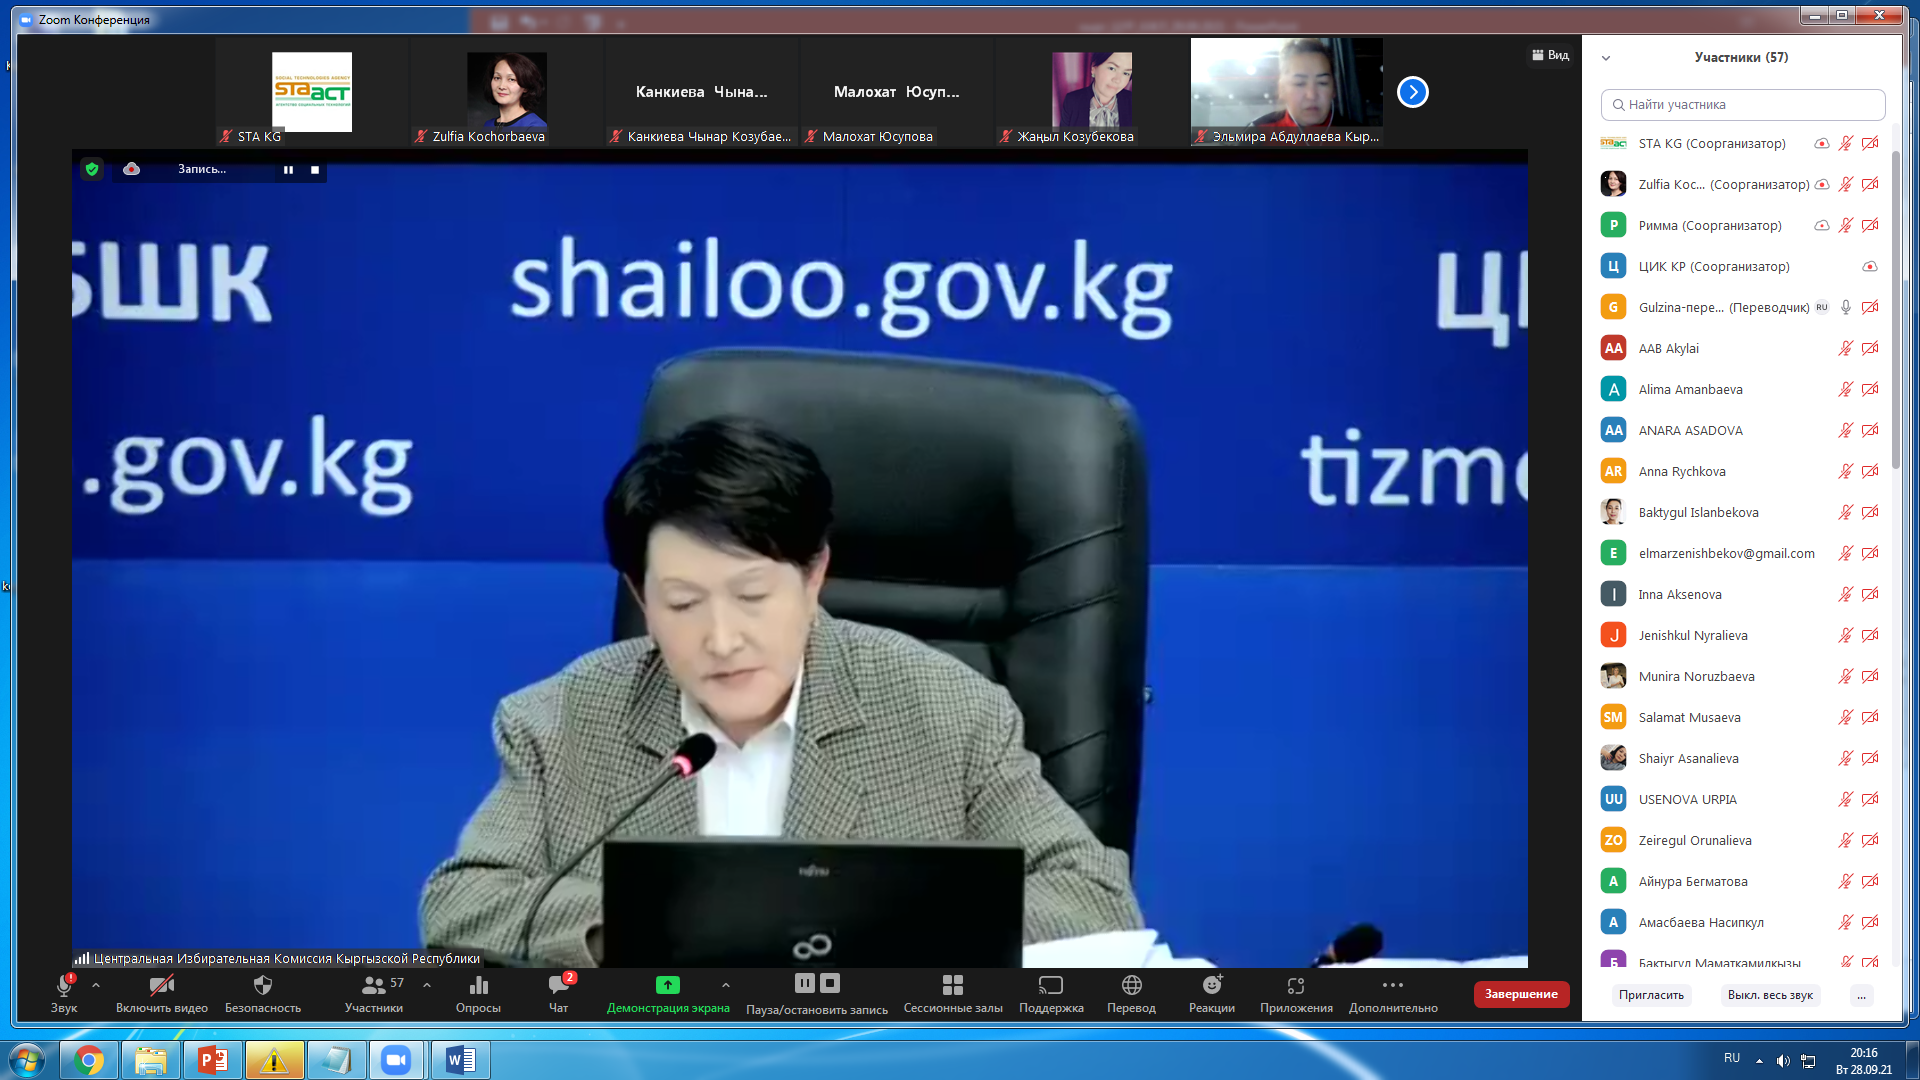
Task: Click the green Share Screen icon
Action: tap(667, 985)
